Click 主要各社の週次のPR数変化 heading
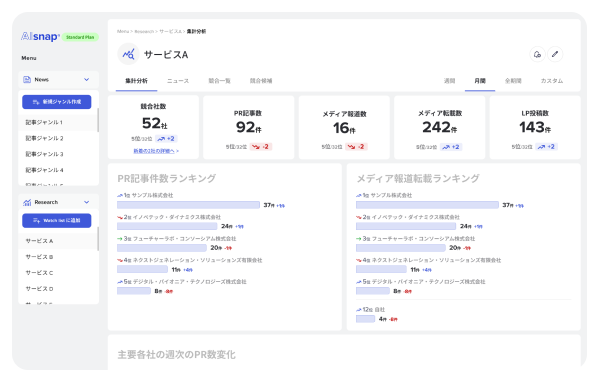The height and width of the screenshot is (382, 599). 176,355
